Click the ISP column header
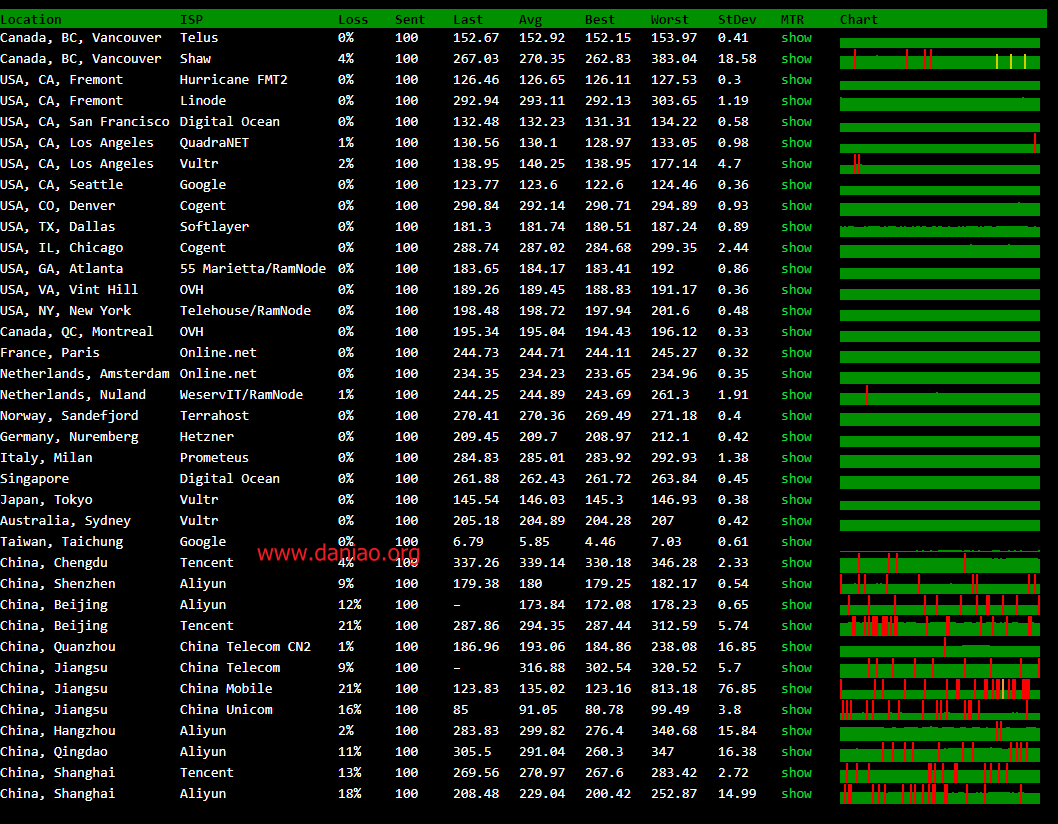The width and height of the screenshot is (1058, 824). (191, 20)
